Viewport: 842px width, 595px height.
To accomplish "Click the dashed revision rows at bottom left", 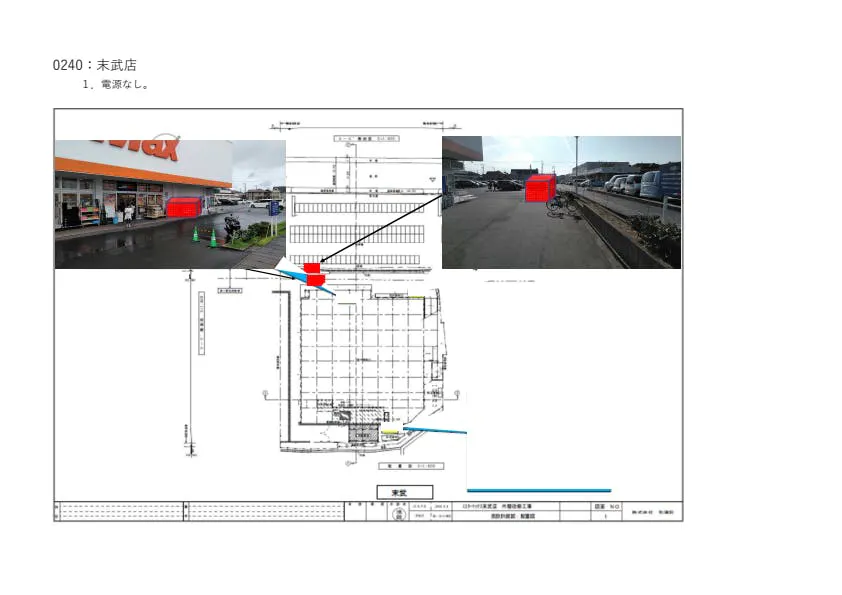I will pos(120,512).
